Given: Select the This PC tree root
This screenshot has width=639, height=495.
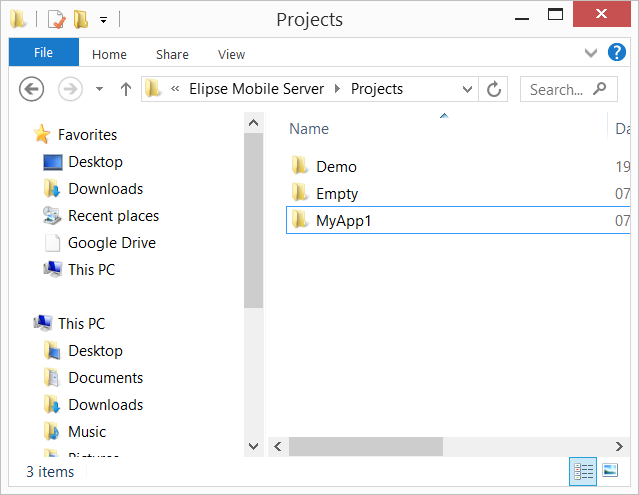Looking at the screenshot, I should click(x=82, y=323).
